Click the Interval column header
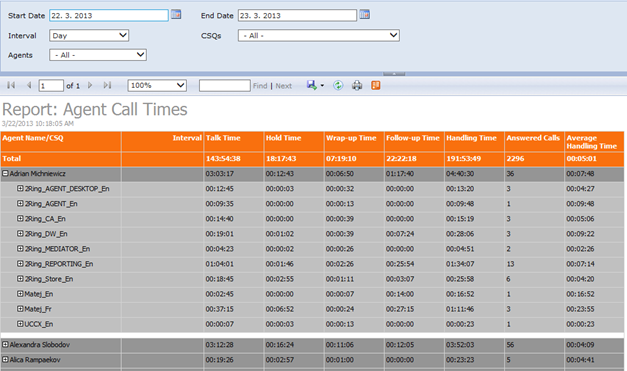The image size is (627, 371). point(162,142)
